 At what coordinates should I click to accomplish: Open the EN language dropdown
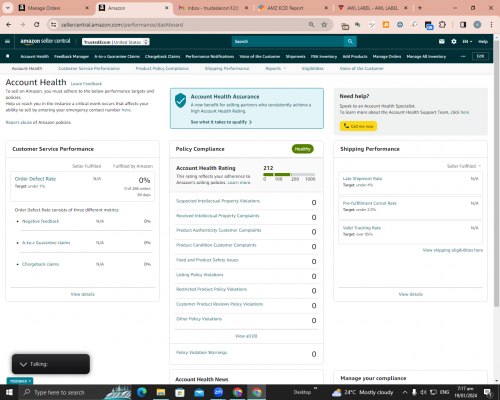coord(467,41)
